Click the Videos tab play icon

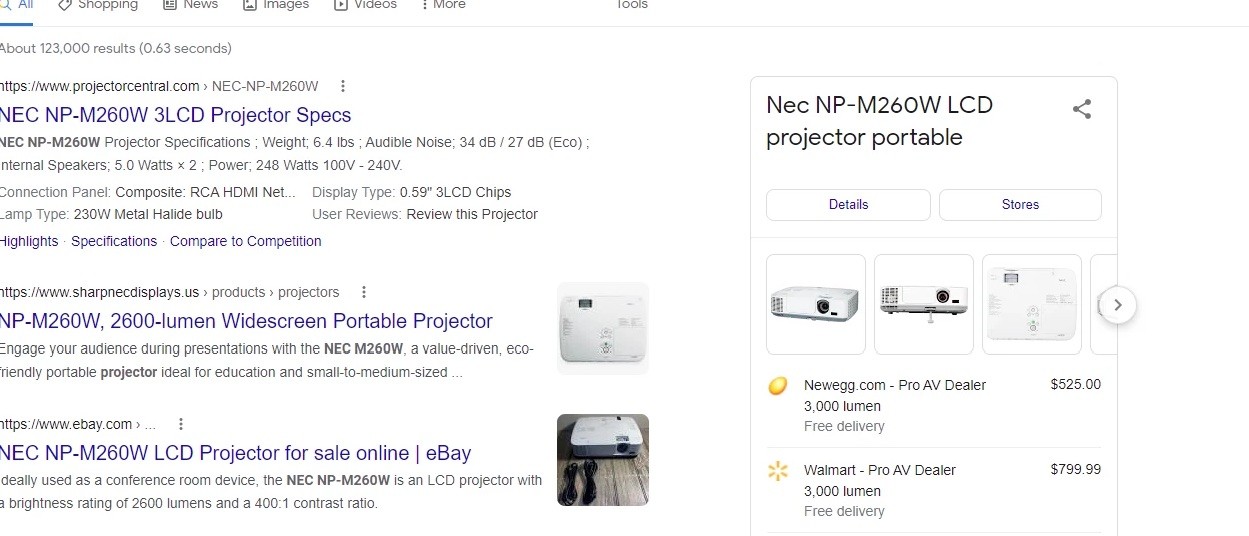(x=341, y=5)
